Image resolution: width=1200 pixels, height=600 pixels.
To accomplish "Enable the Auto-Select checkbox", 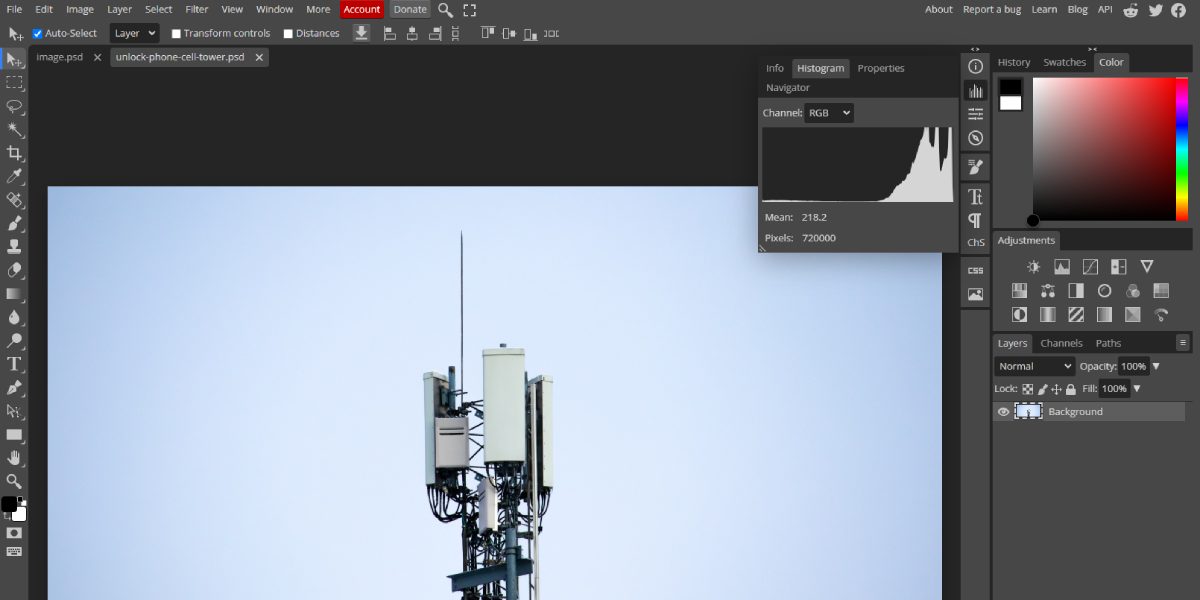I will (37, 32).
